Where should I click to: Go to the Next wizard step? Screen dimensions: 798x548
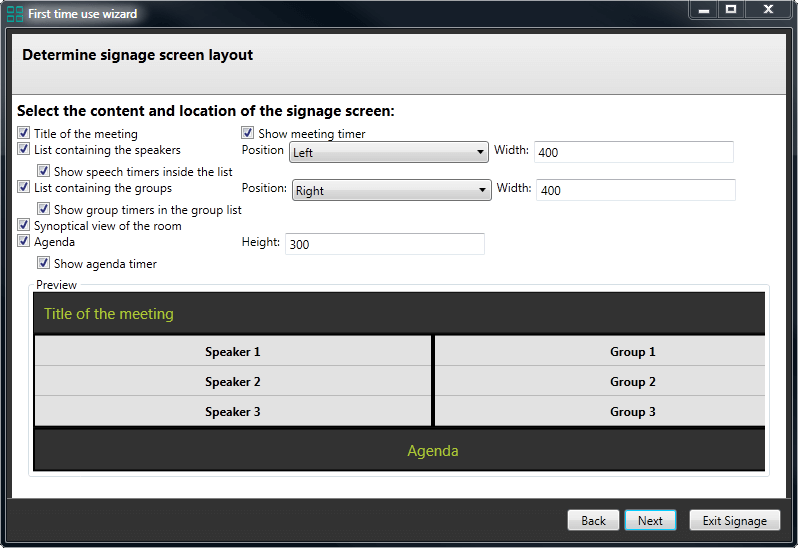coord(650,521)
